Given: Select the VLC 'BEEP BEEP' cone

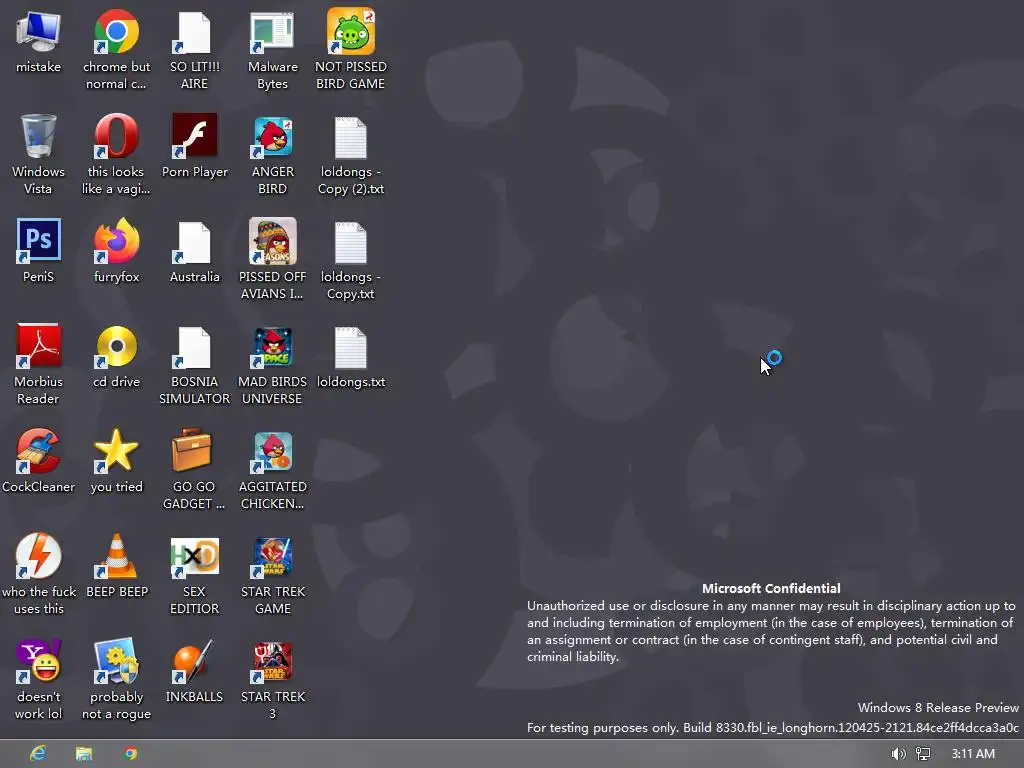Looking at the screenshot, I should coord(116,556).
